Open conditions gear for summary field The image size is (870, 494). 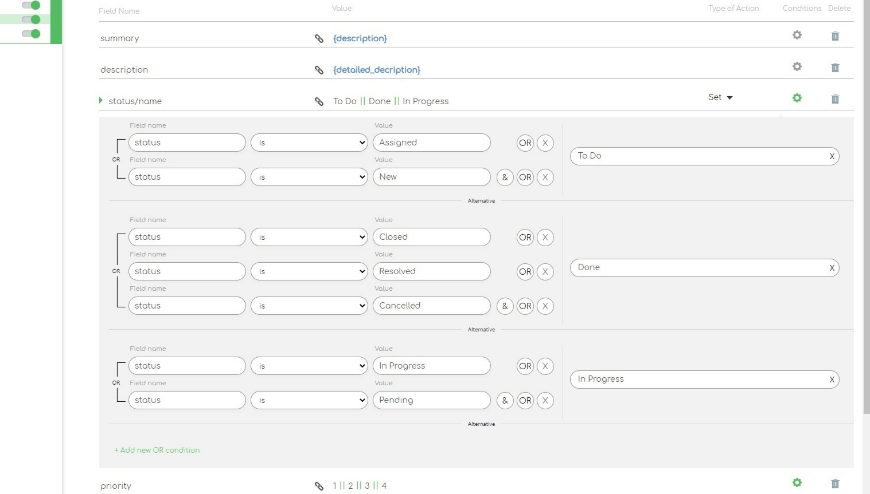797,36
